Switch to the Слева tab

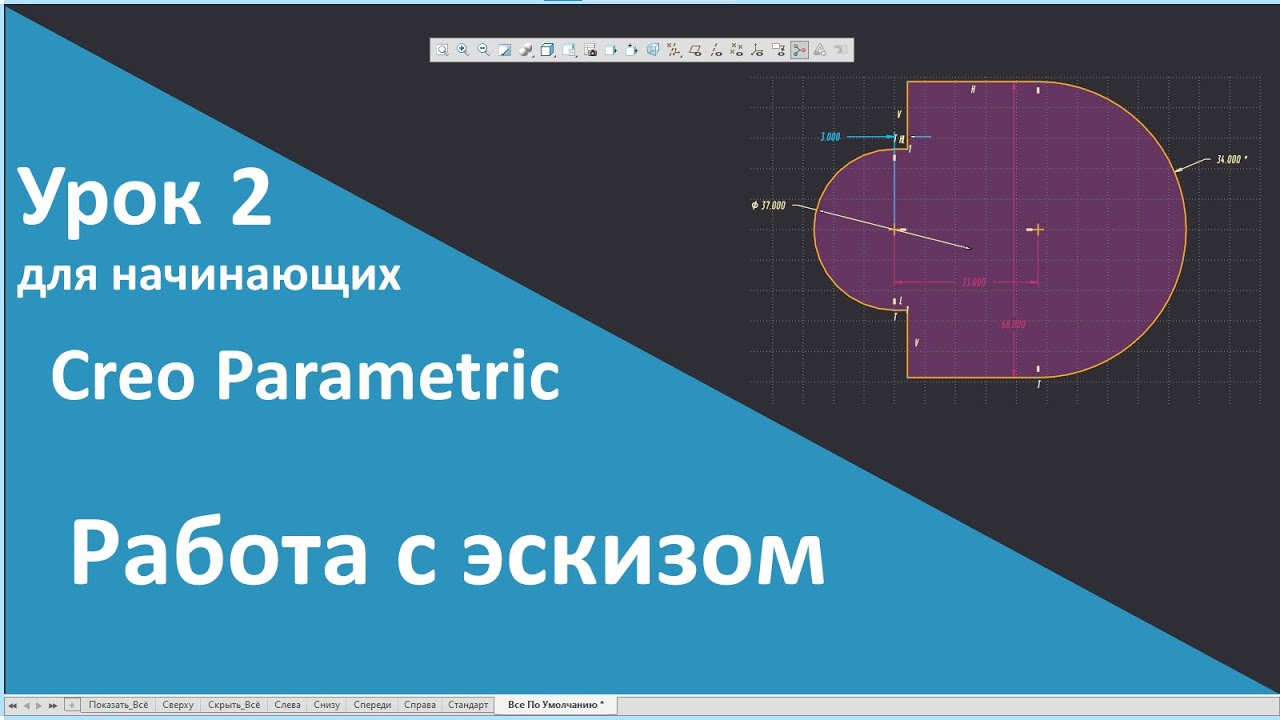pyautogui.click(x=287, y=705)
